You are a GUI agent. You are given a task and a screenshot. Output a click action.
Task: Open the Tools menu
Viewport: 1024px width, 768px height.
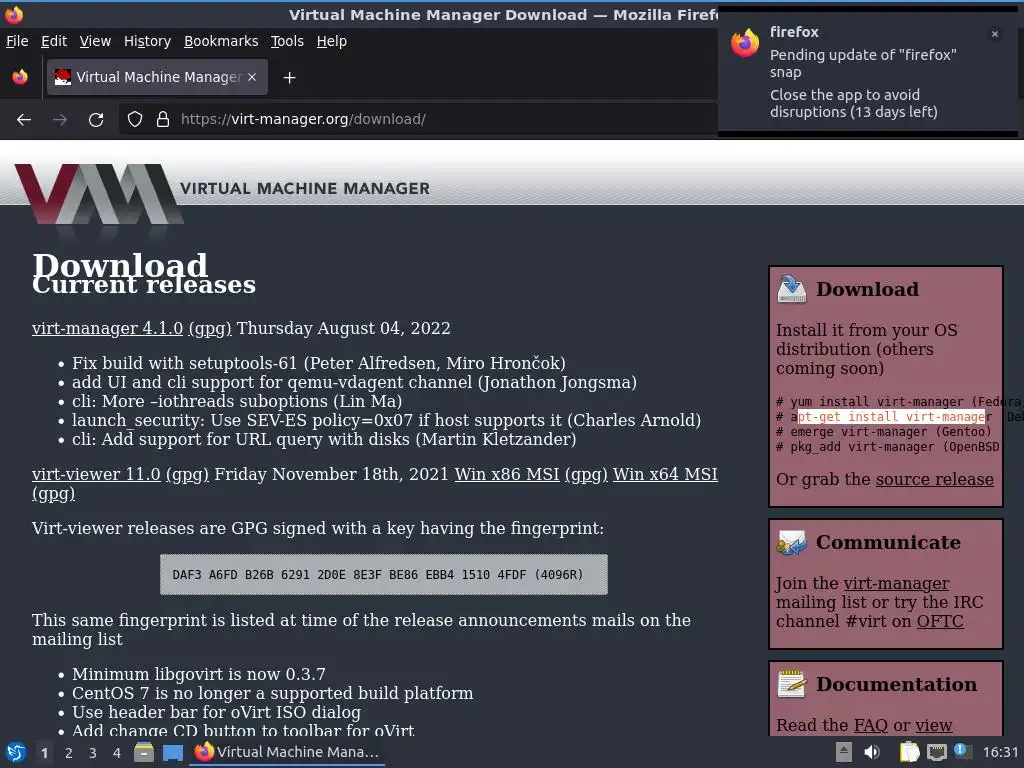pos(287,41)
